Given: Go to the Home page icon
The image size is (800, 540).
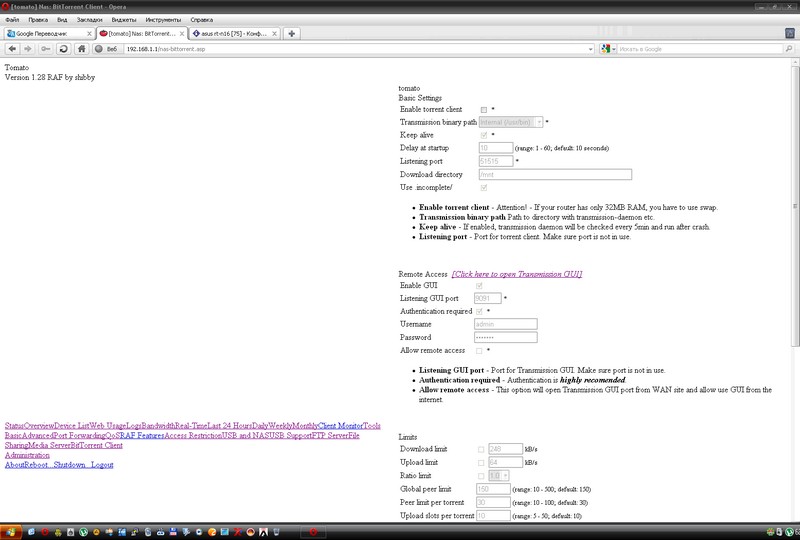Looking at the screenshot, I should pos(82,49).
